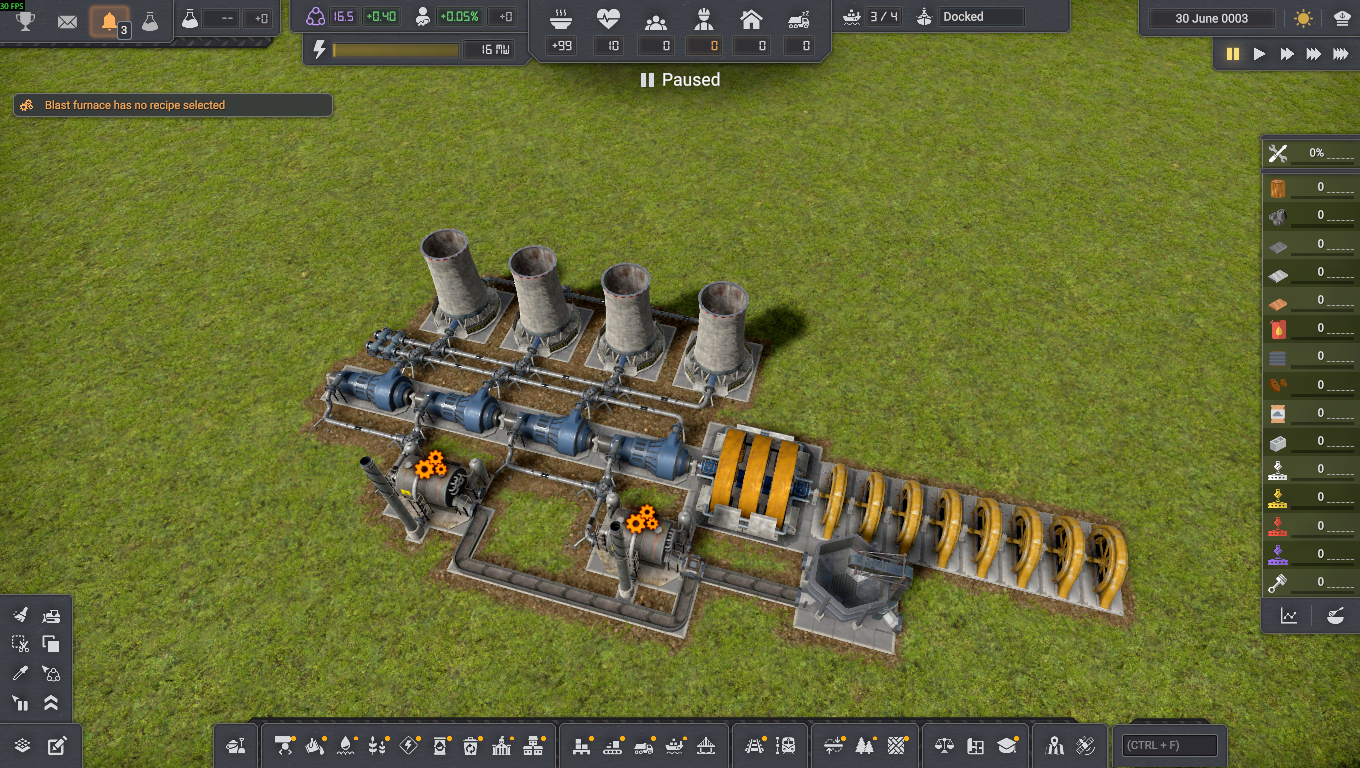Open the research flask icon
1360x768 pixels.
click(x=150, y=21)
